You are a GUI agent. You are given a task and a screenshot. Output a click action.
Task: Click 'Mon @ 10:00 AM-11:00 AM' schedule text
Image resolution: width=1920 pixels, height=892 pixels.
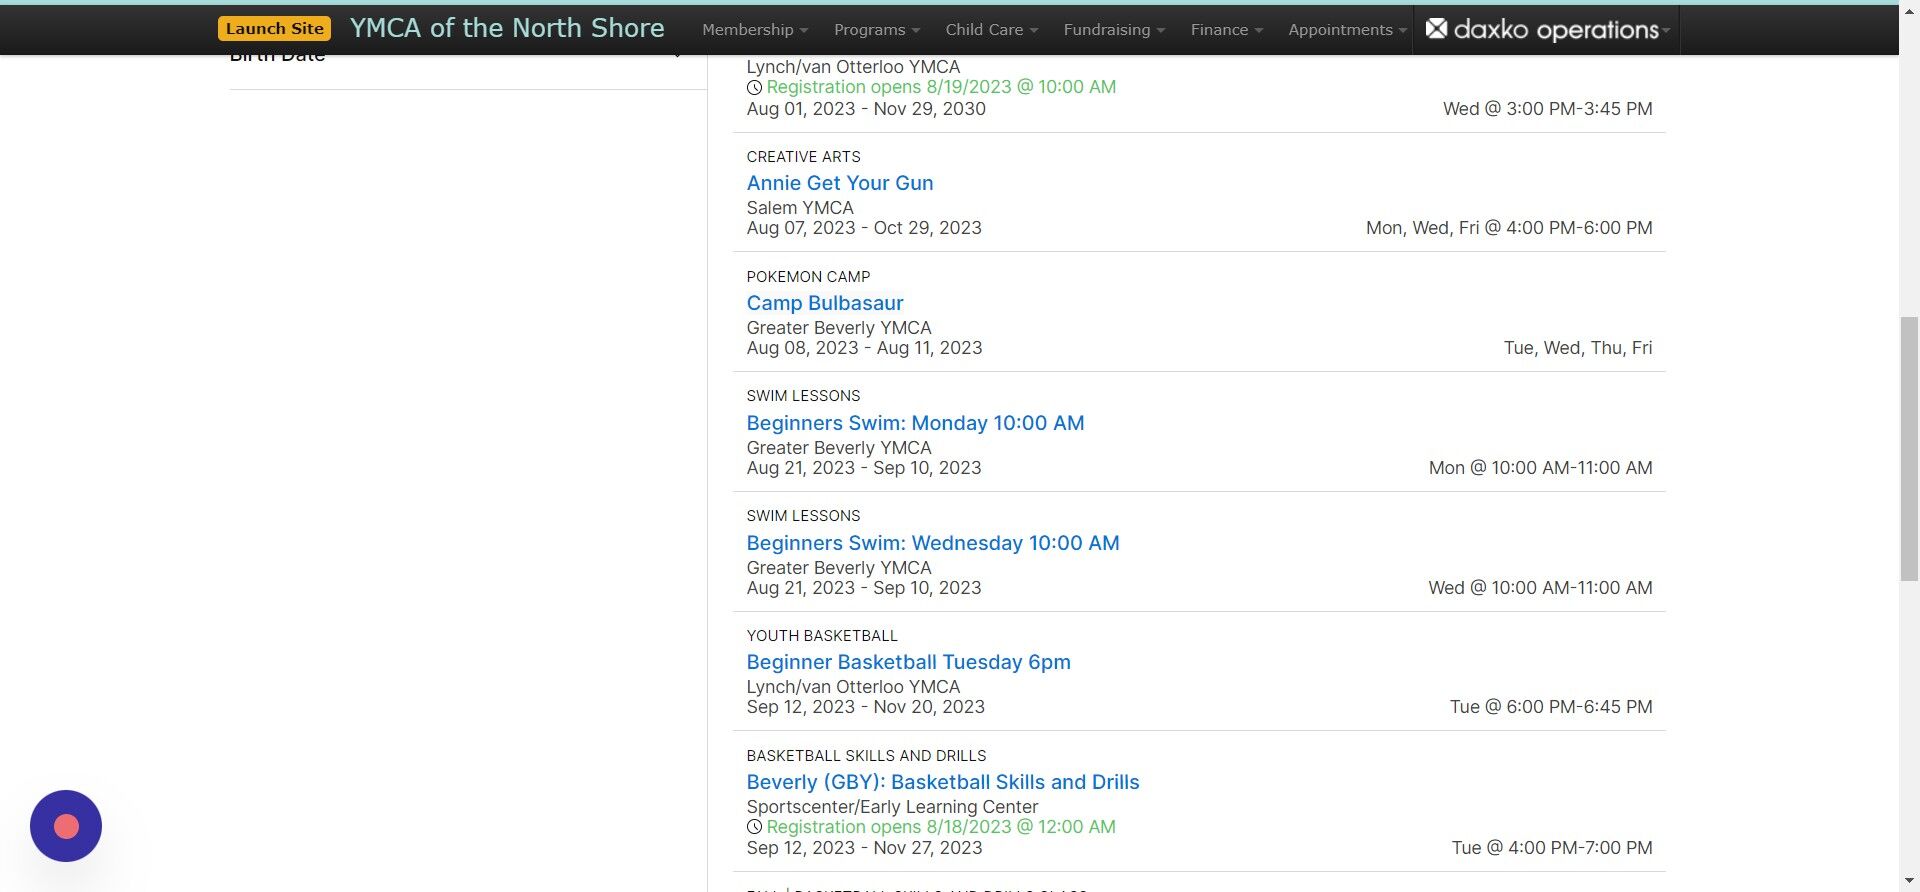1540,468
